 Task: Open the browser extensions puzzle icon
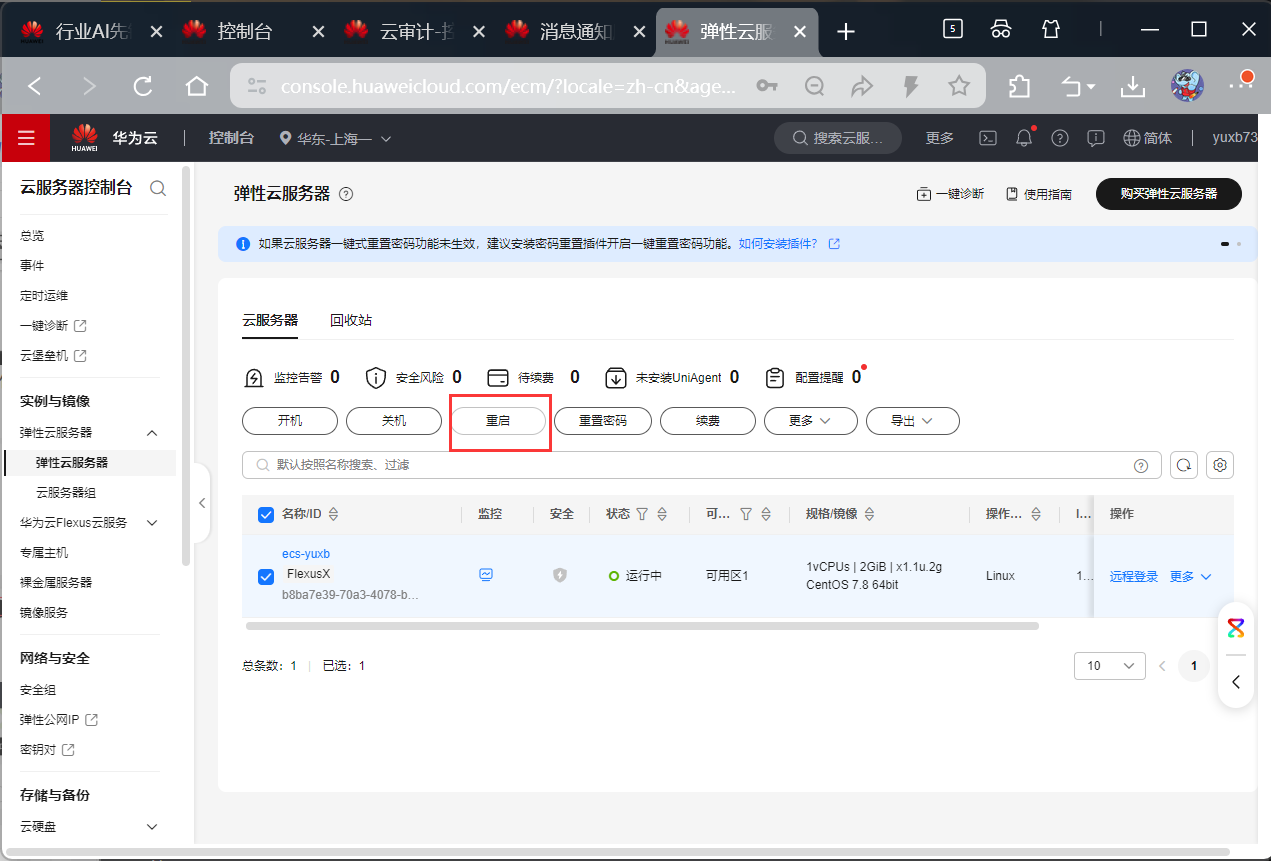click(x=1019, y=87)
